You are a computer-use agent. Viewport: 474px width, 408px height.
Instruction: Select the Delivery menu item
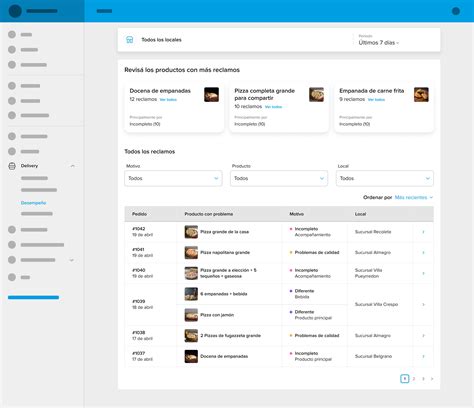(x=29, y=166)
